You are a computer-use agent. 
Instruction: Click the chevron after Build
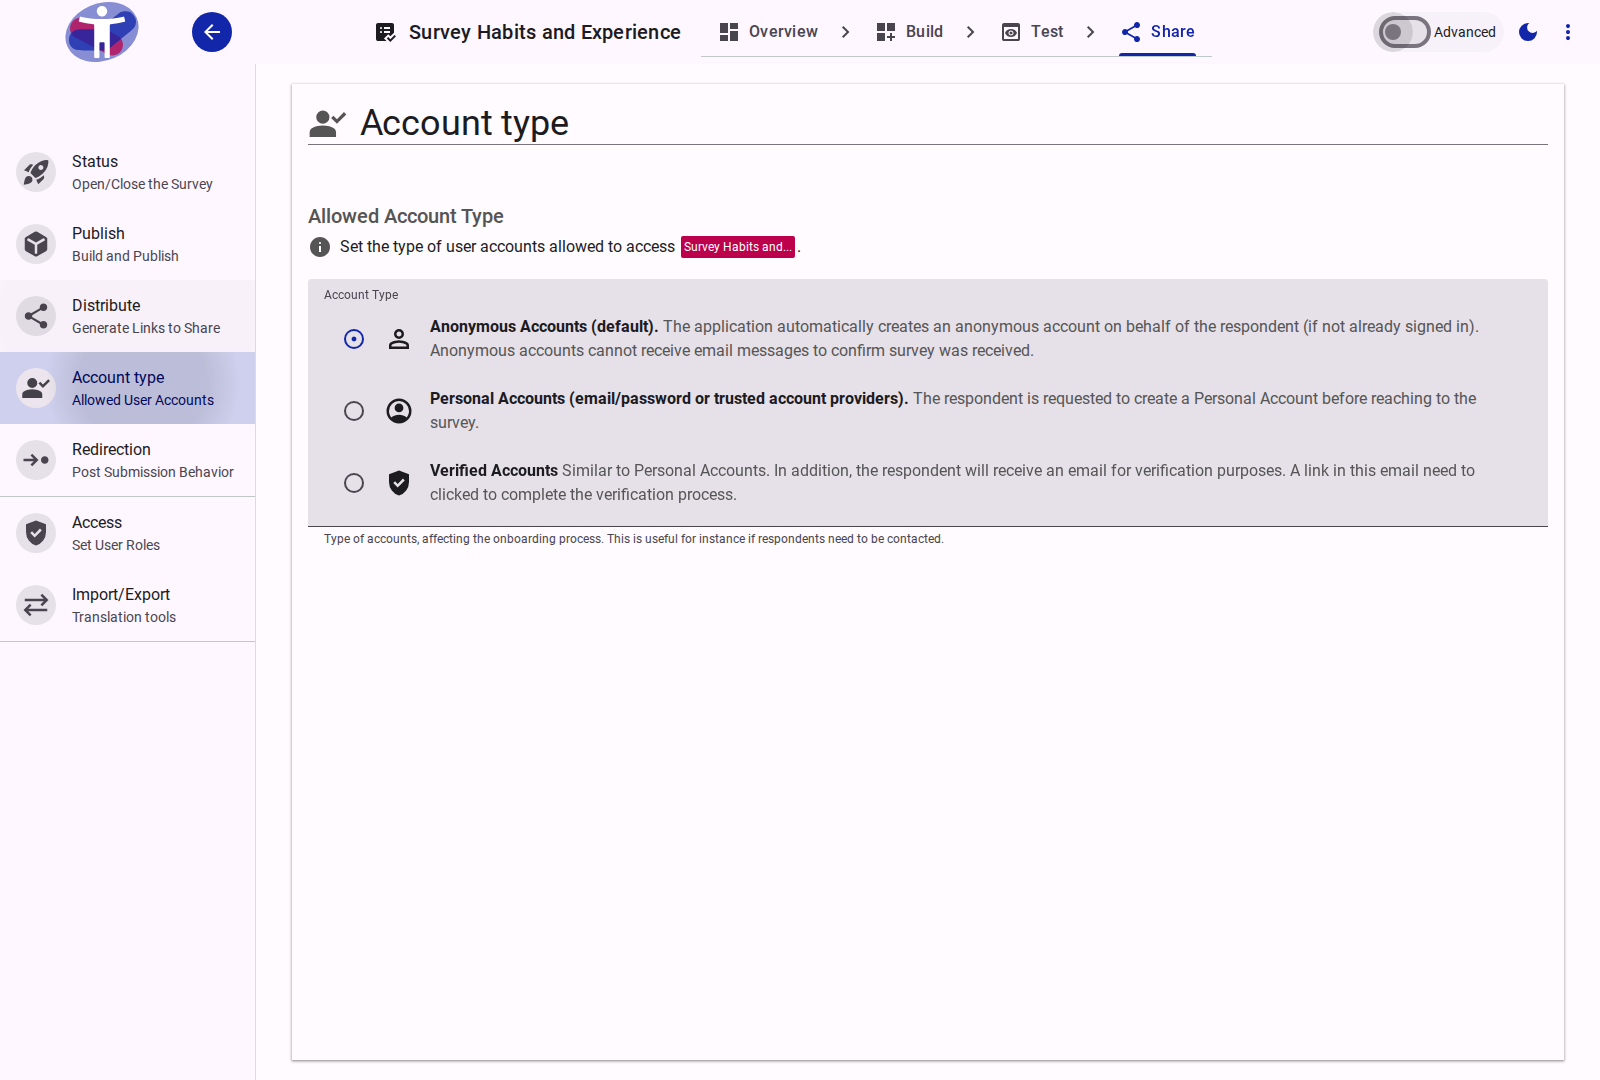point(971,32)
